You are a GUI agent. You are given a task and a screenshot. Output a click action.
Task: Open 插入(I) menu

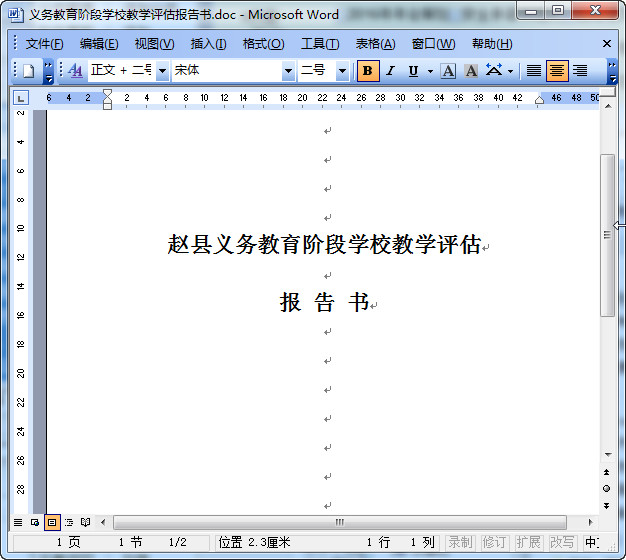[208, 44]
